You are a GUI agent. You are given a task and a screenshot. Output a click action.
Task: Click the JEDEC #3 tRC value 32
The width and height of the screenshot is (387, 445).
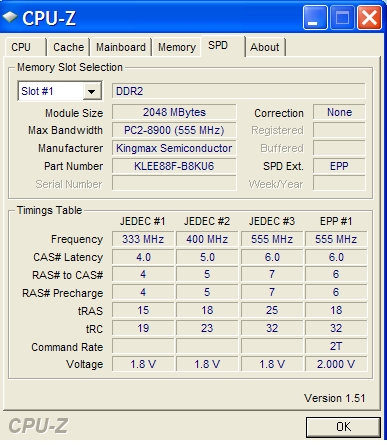pos(272,328)
